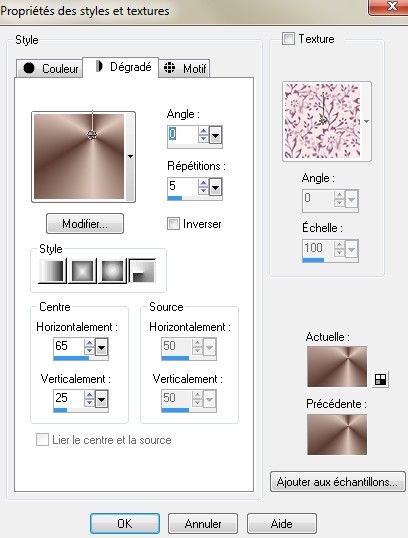Click the Modifier... button
The width and height of the screenshot is (408, 538).
[85, 224]
